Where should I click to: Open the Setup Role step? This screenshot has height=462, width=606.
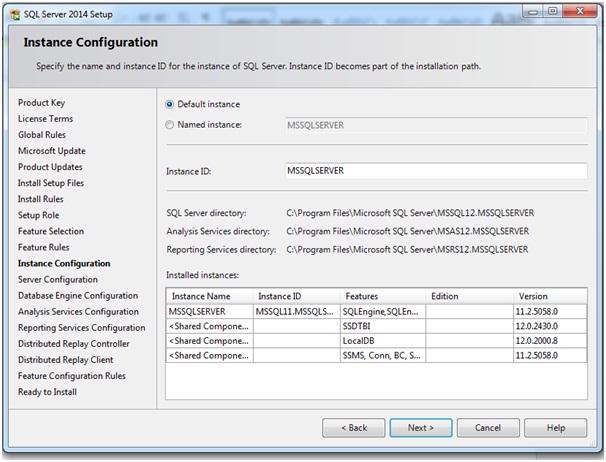[39, 215]
